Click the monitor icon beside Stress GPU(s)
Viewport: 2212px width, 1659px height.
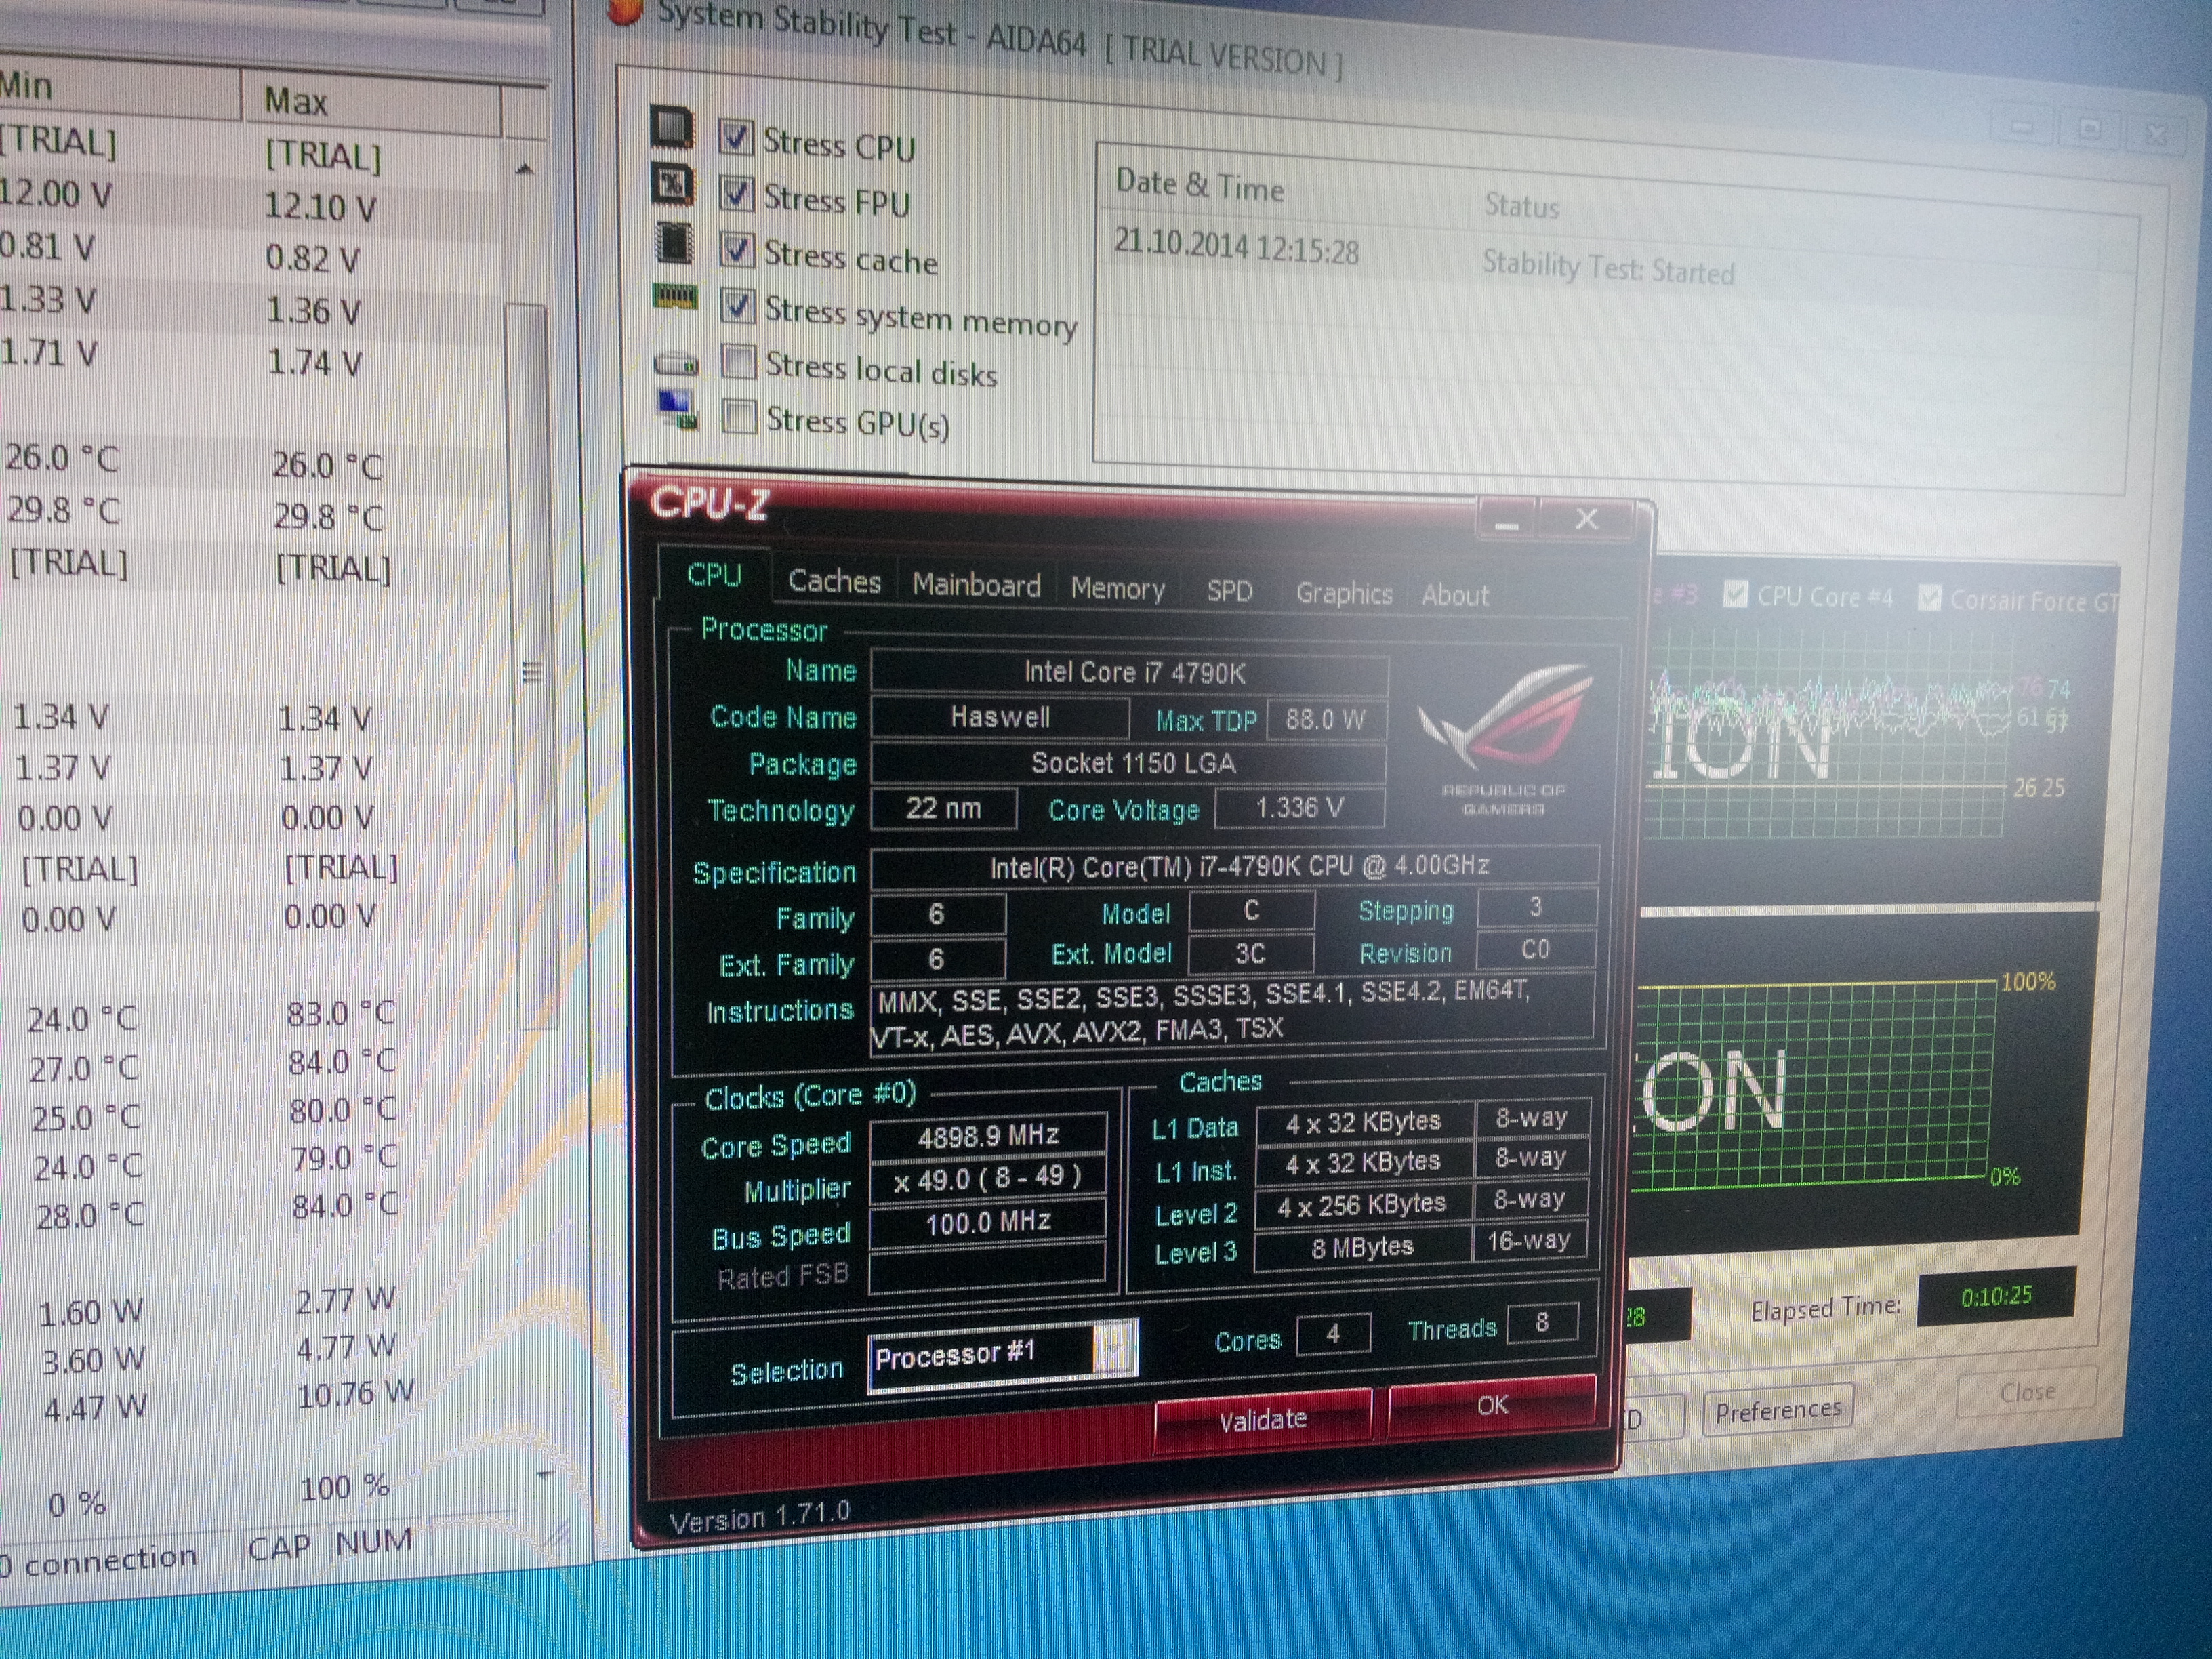click(x=677, y=410)
